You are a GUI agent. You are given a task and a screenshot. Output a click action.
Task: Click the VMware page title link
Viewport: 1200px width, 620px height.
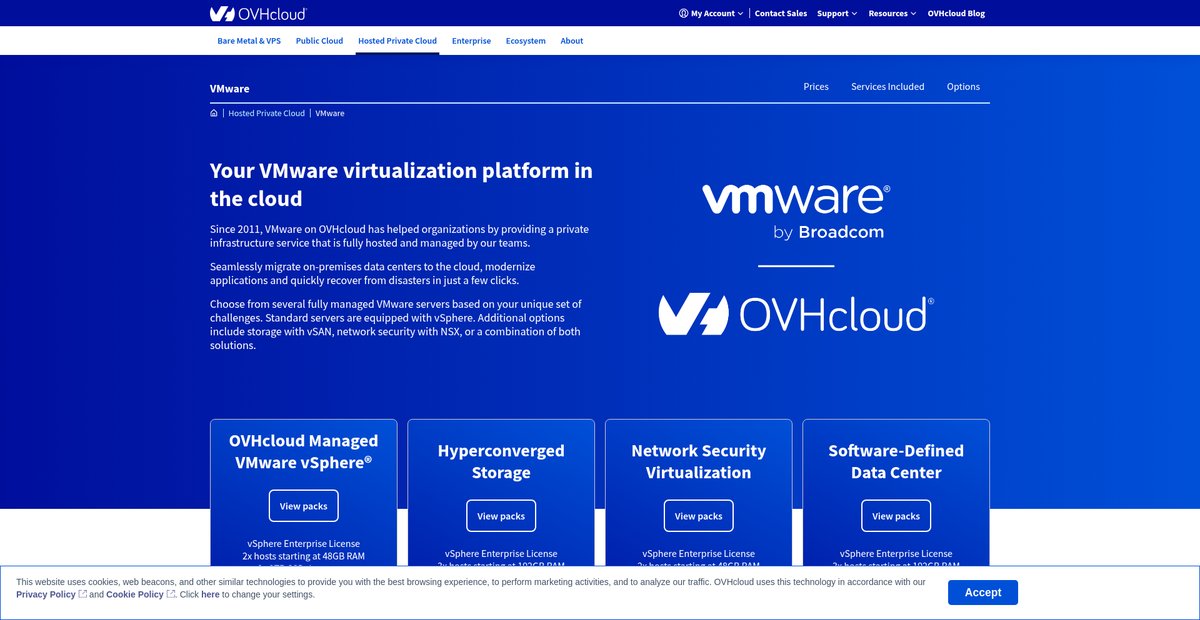(x=230, y=89)
